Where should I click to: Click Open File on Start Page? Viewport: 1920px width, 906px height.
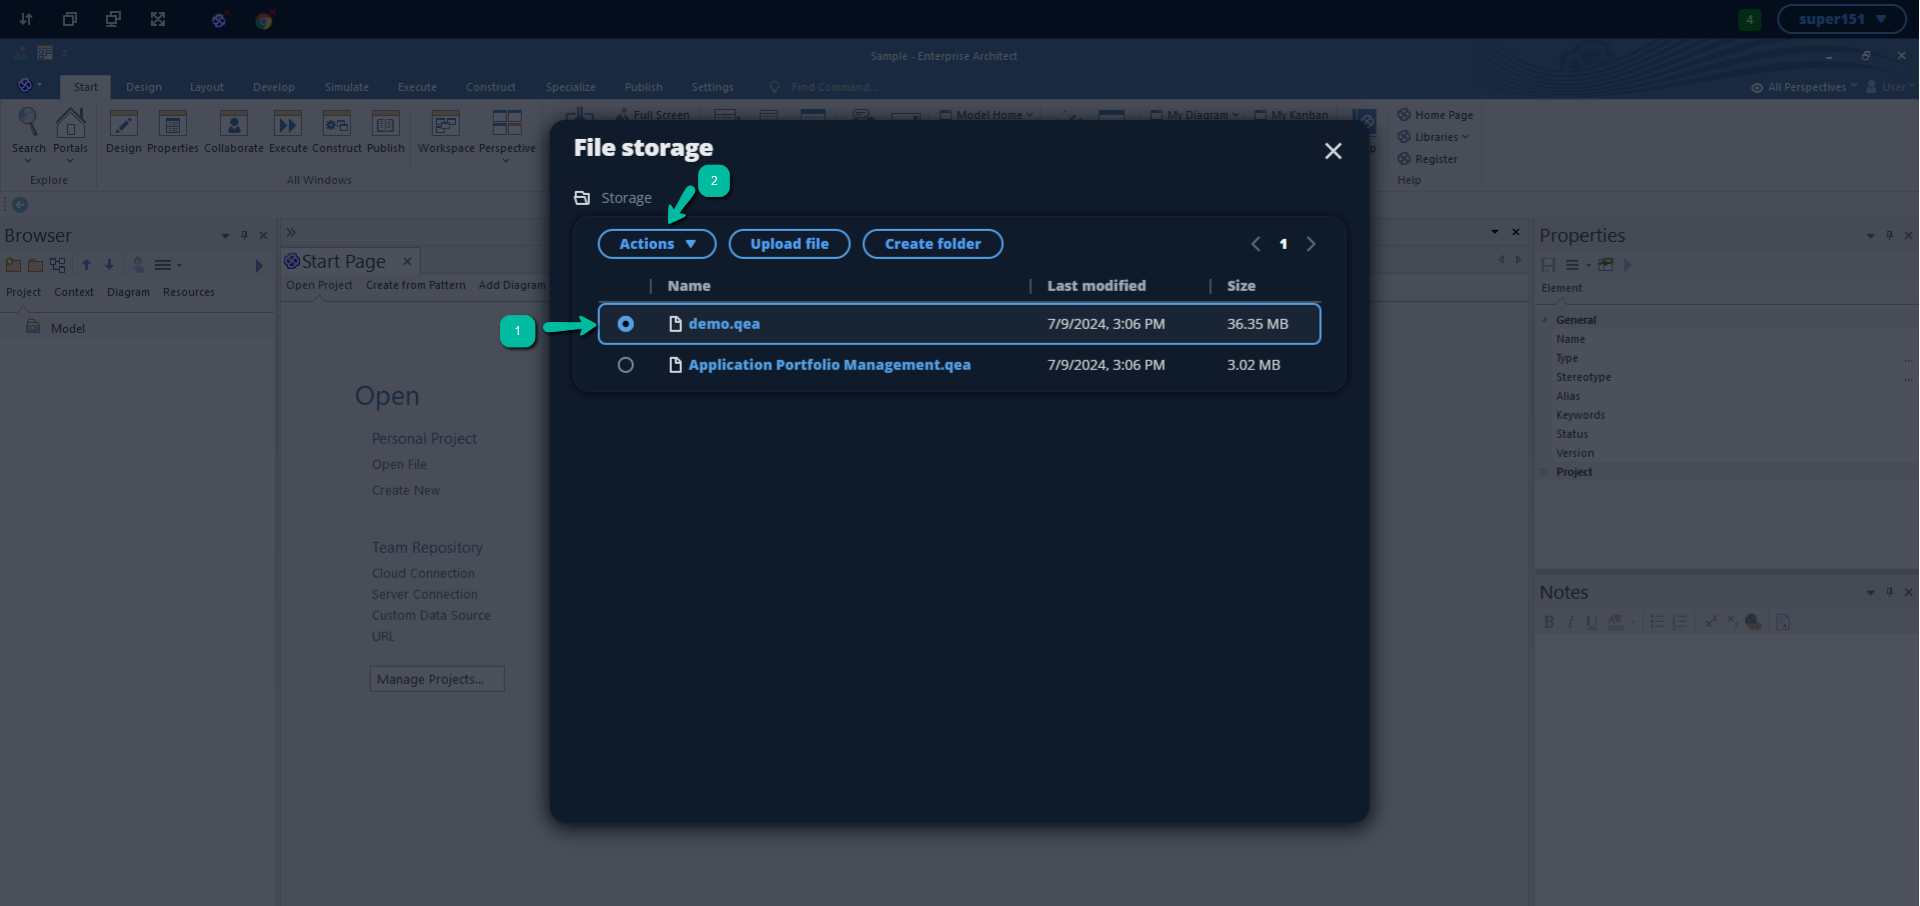point(399,464)
